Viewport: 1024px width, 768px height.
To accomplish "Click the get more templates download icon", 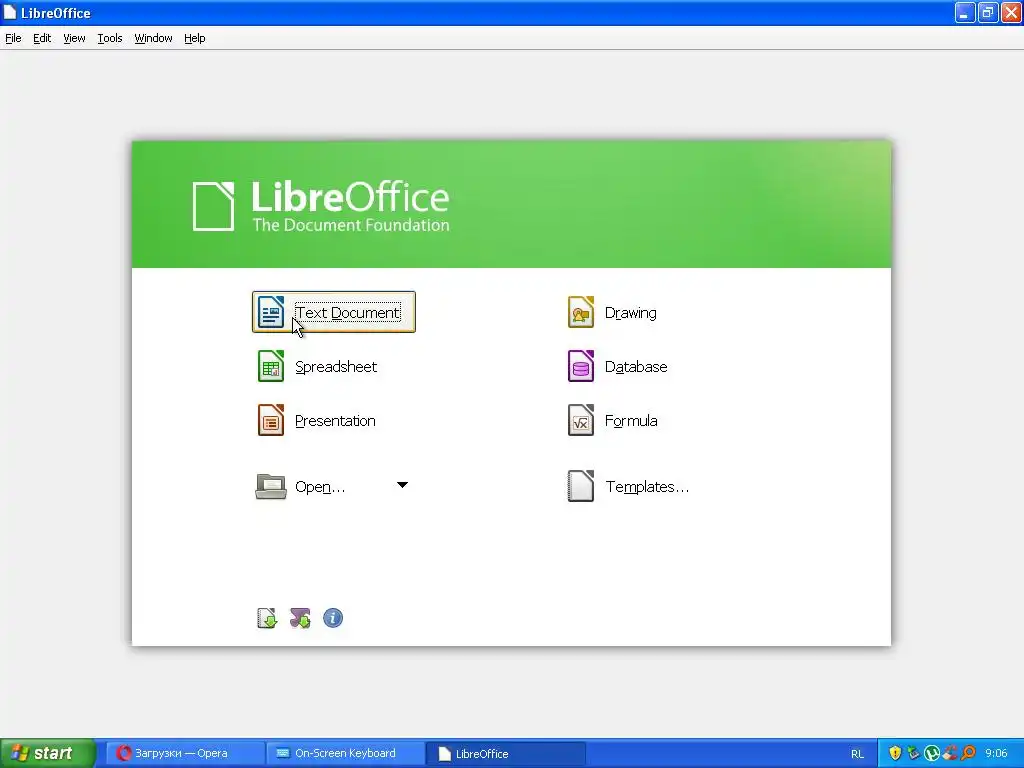I will [267, 618].
